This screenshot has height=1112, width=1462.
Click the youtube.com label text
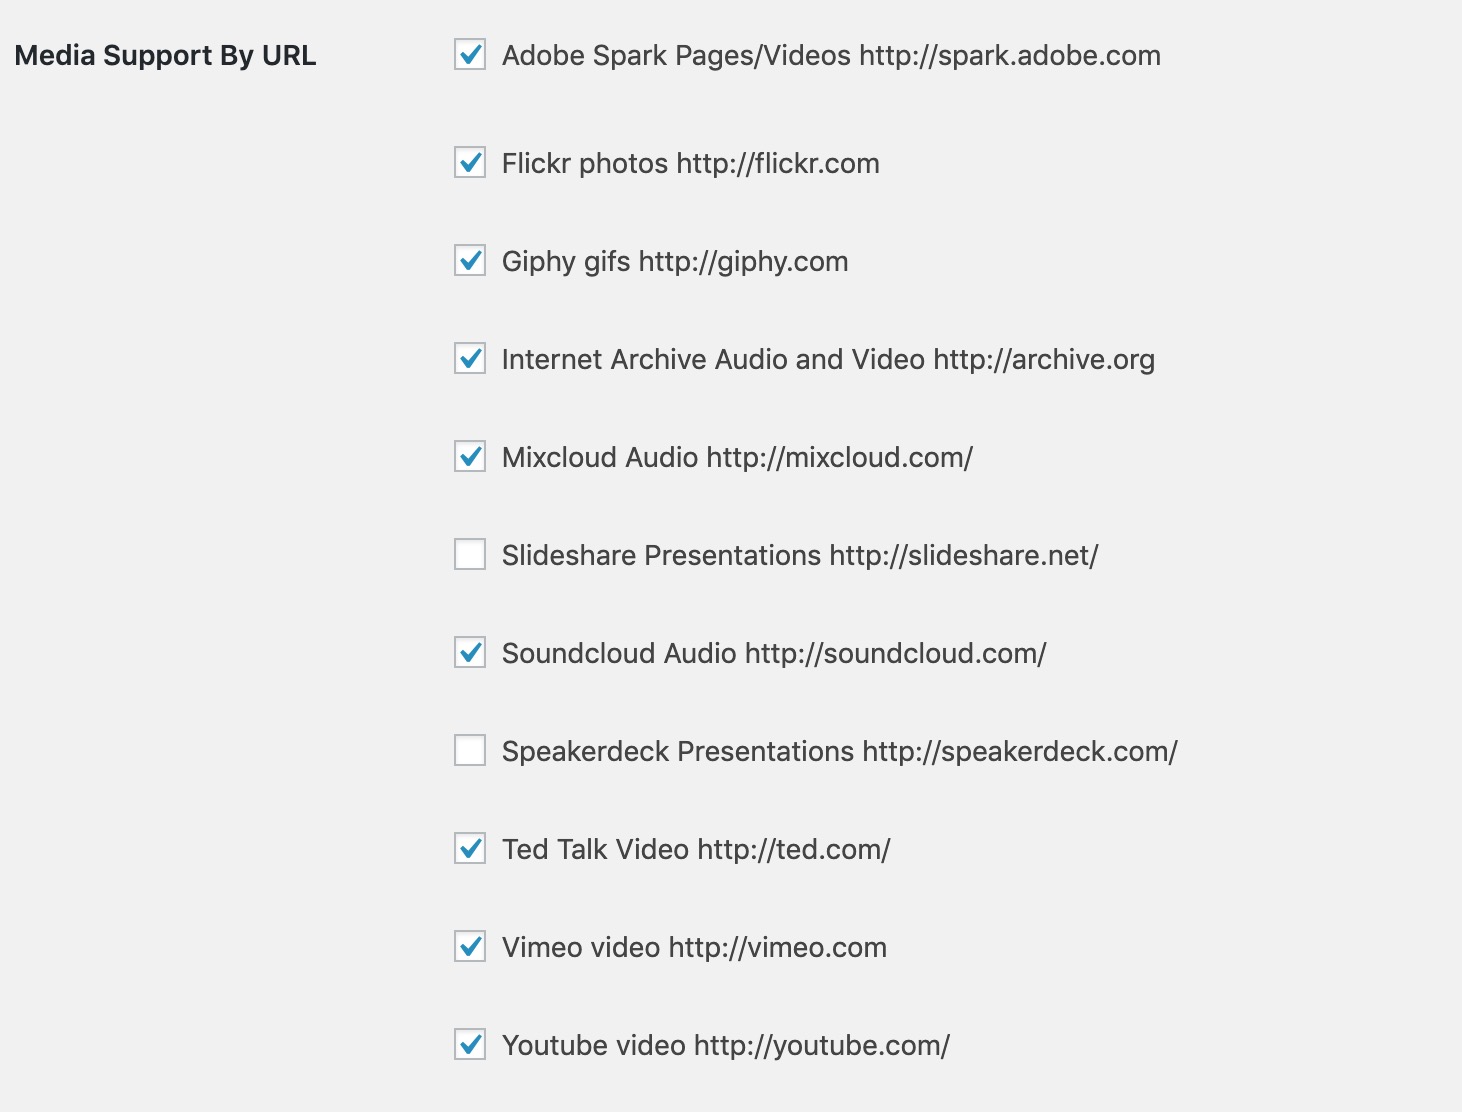tap(821, 1046)
